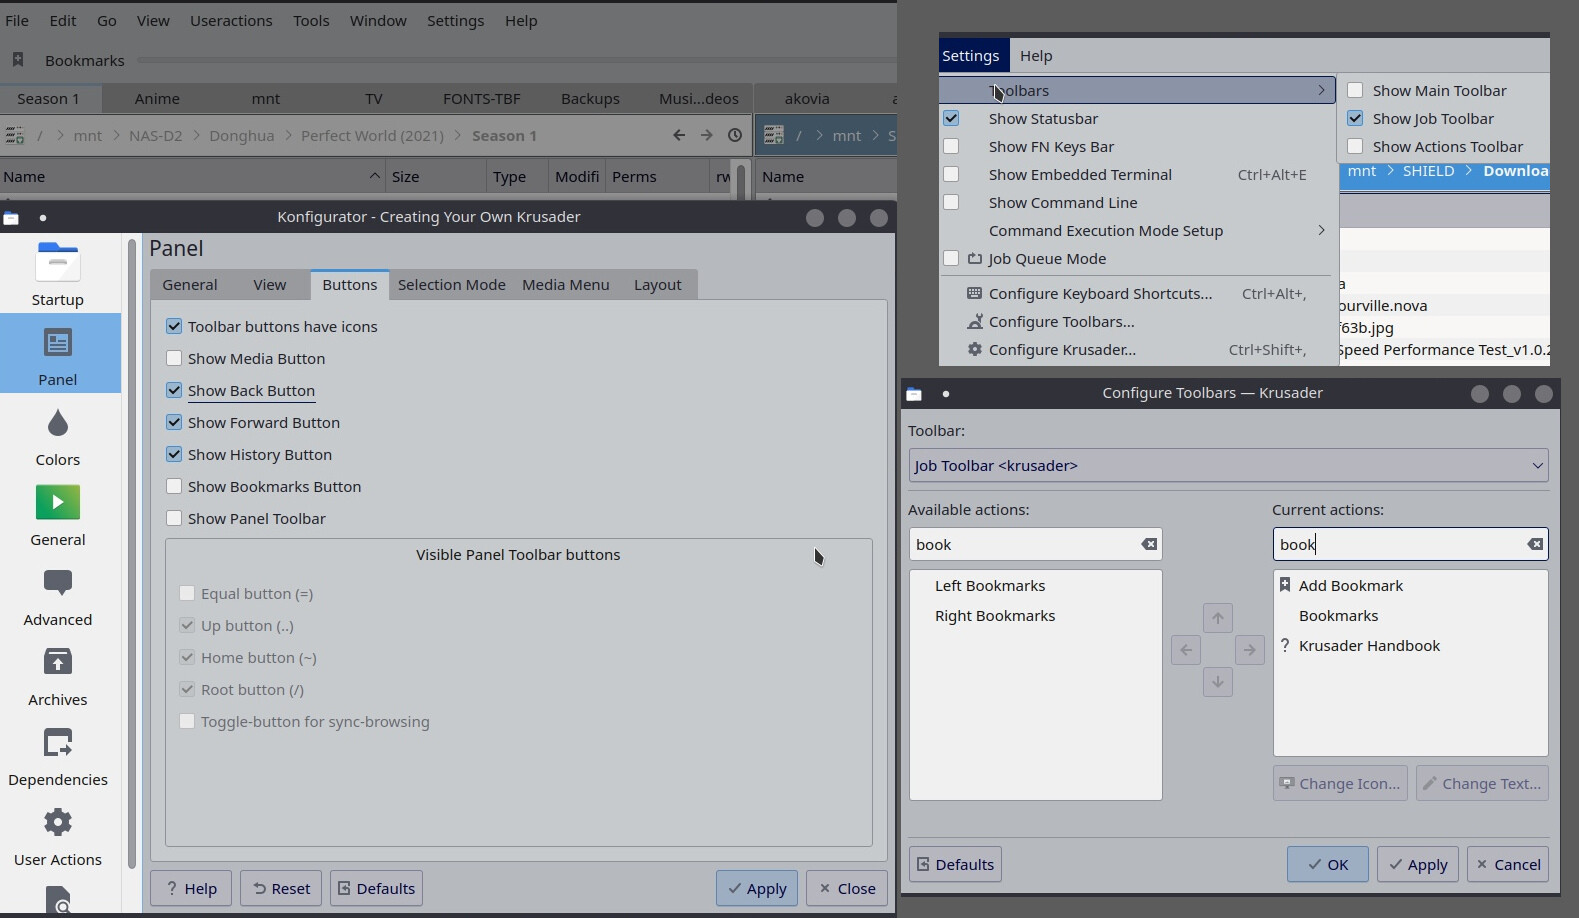Open the Useractions menu

(x=231, y=20)
